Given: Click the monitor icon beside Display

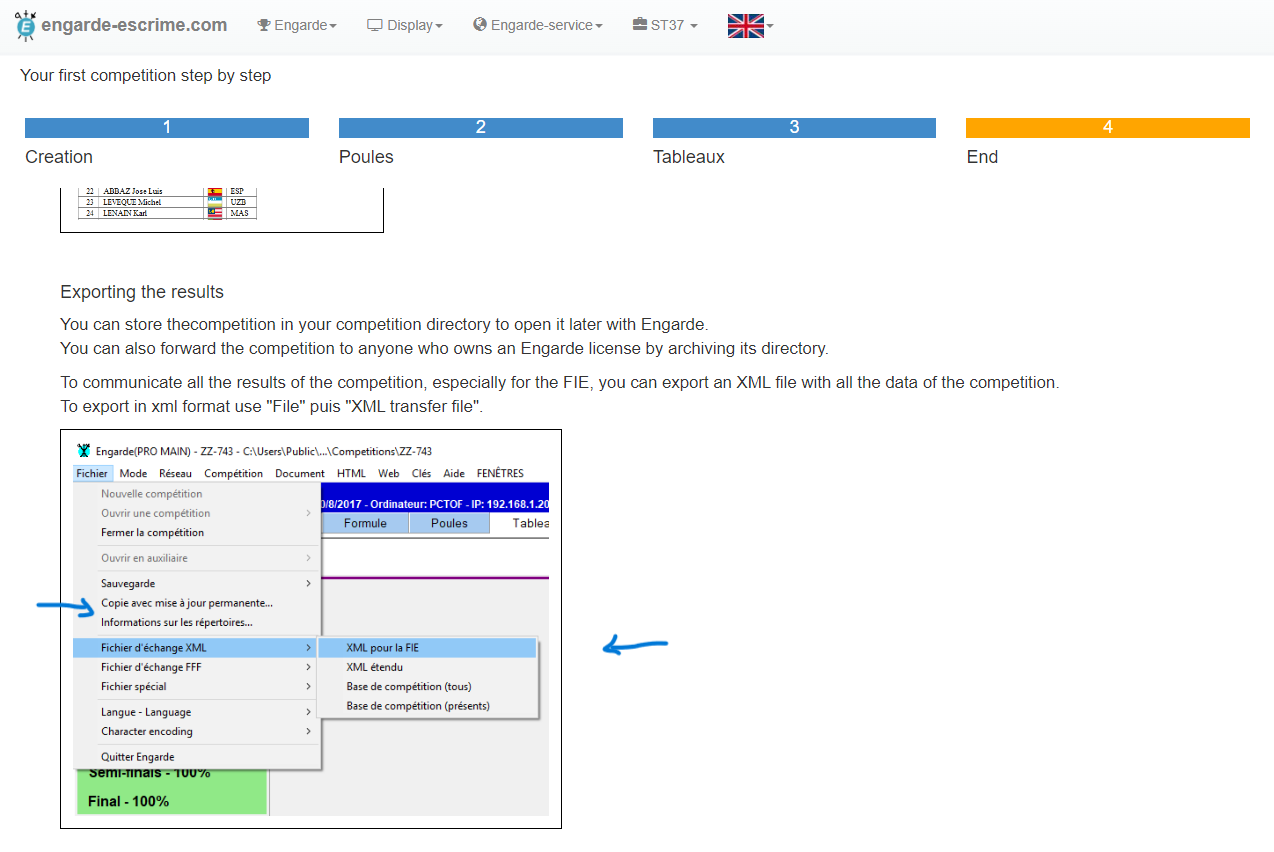Looking at the screenshot, I should pyautogui.click(x=375, y=25).
